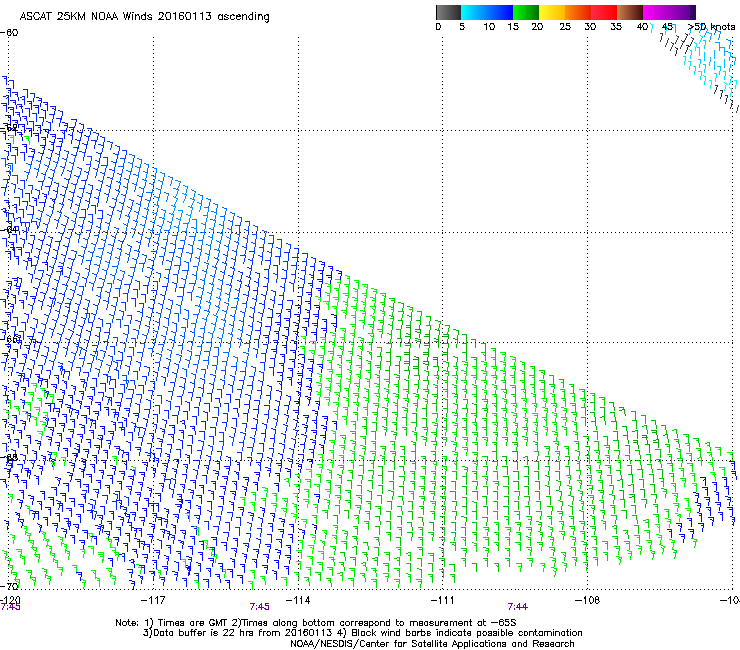Click the -70 latitude label
The height and width of the screenshot is (650, 740).
tap(9, 586)
